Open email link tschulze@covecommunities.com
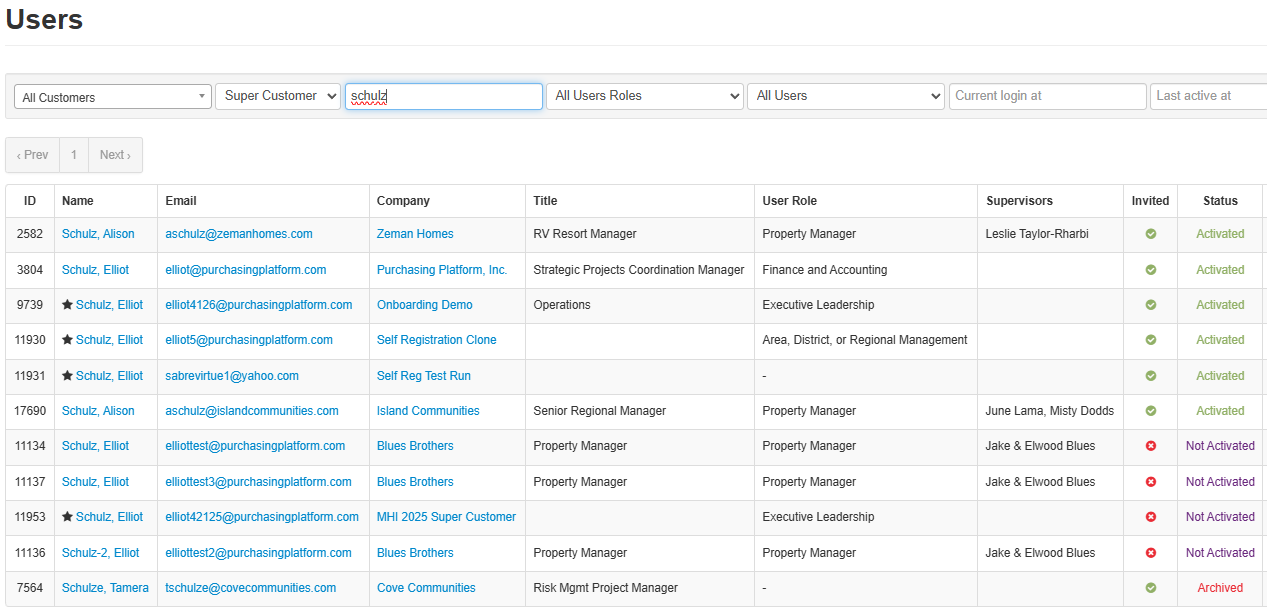Viewport: 1267px width, 616px height. tap(250, 588)
